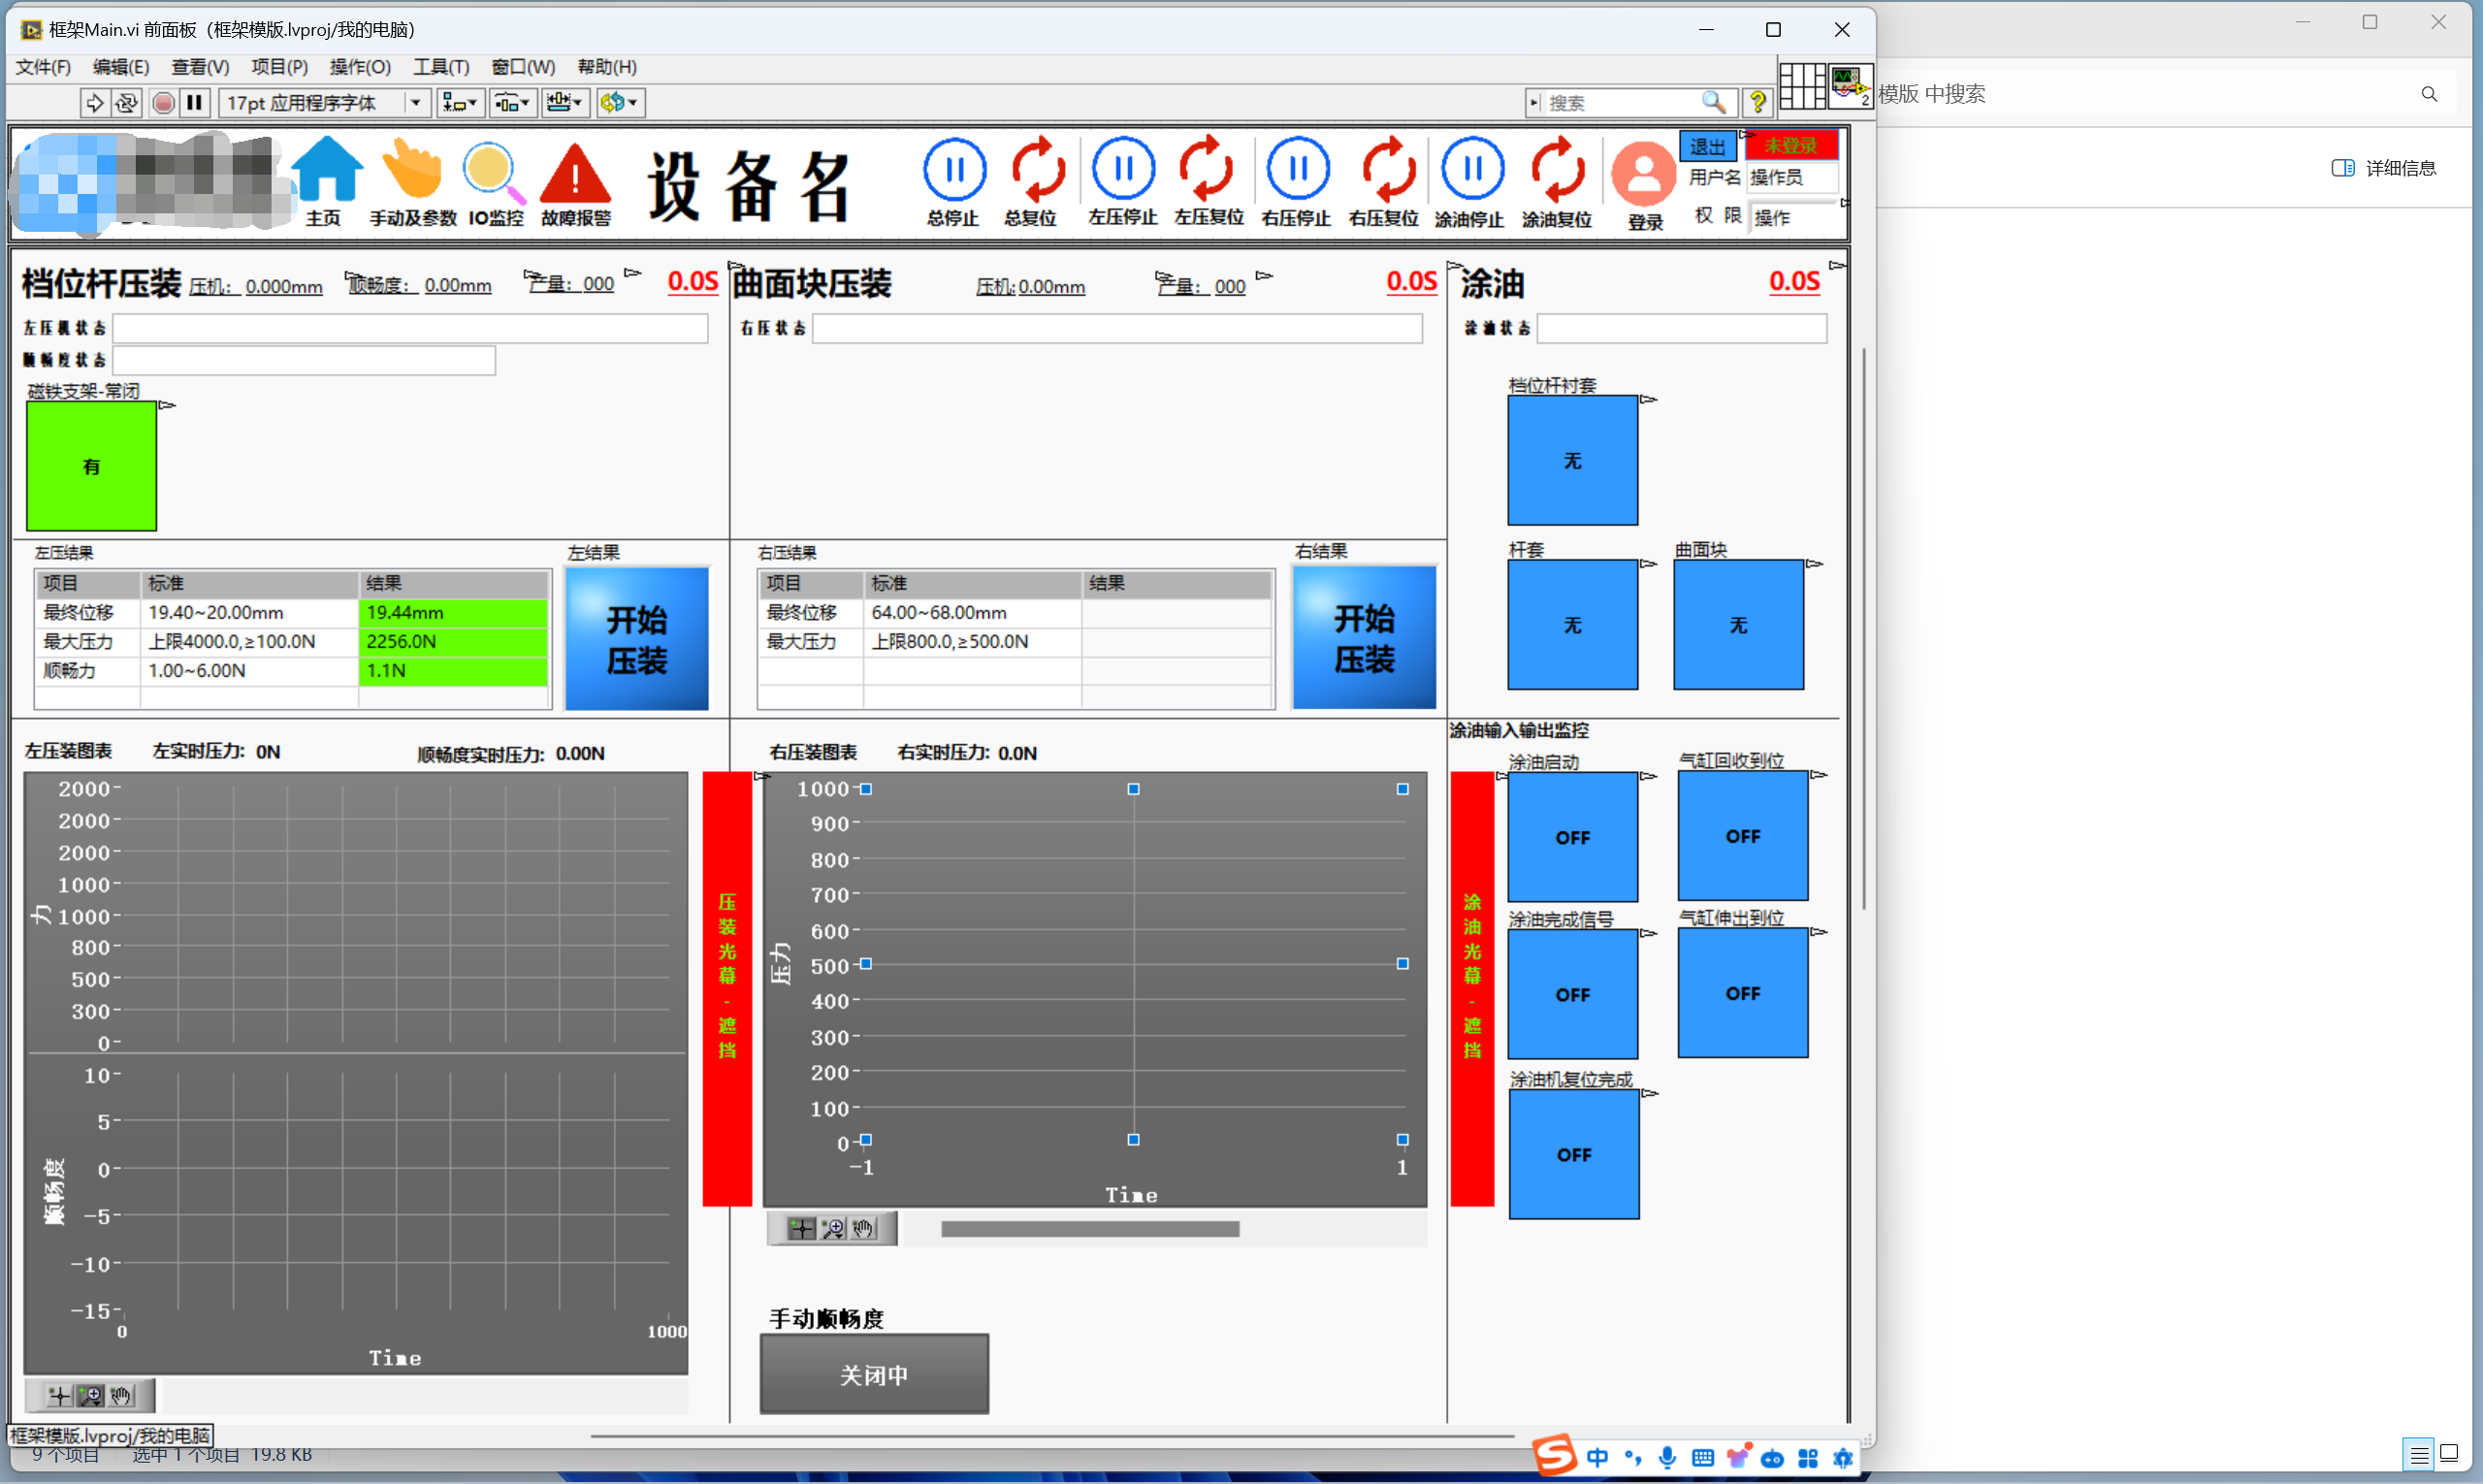Viewport: 2483px width, 1484px height.
Task: Click the 右压停止 pause circle icon
Action: (1298, 168)
